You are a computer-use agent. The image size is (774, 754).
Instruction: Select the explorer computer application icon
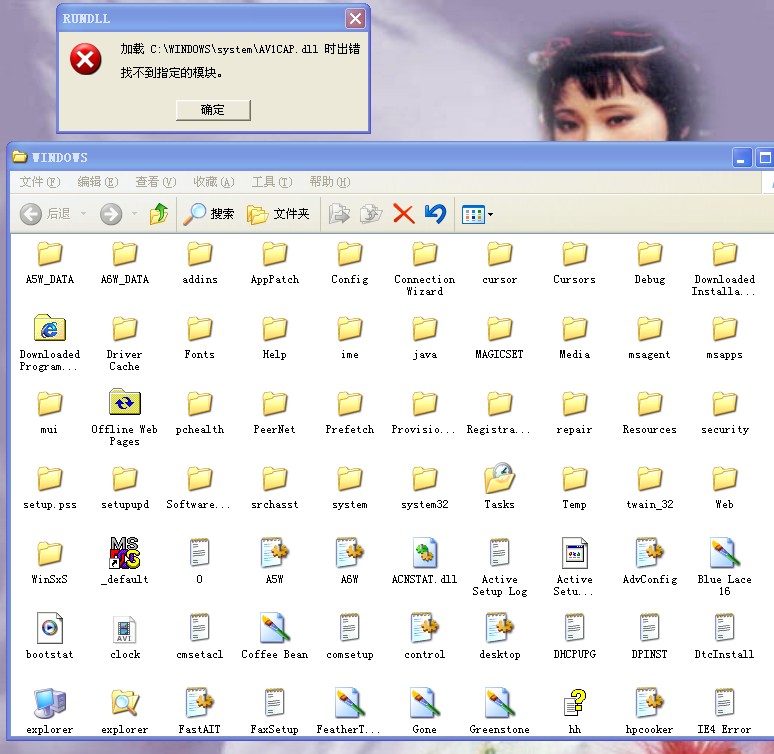(x=49, y=711)
